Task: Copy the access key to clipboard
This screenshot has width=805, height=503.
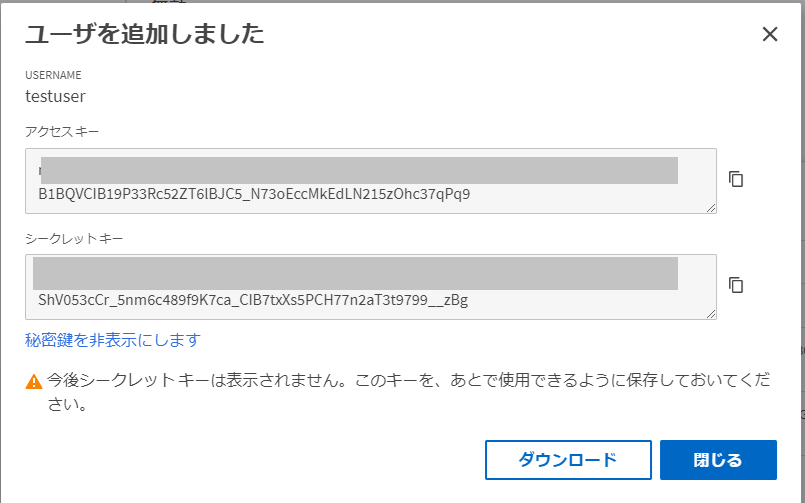Action: pos(736,179)
